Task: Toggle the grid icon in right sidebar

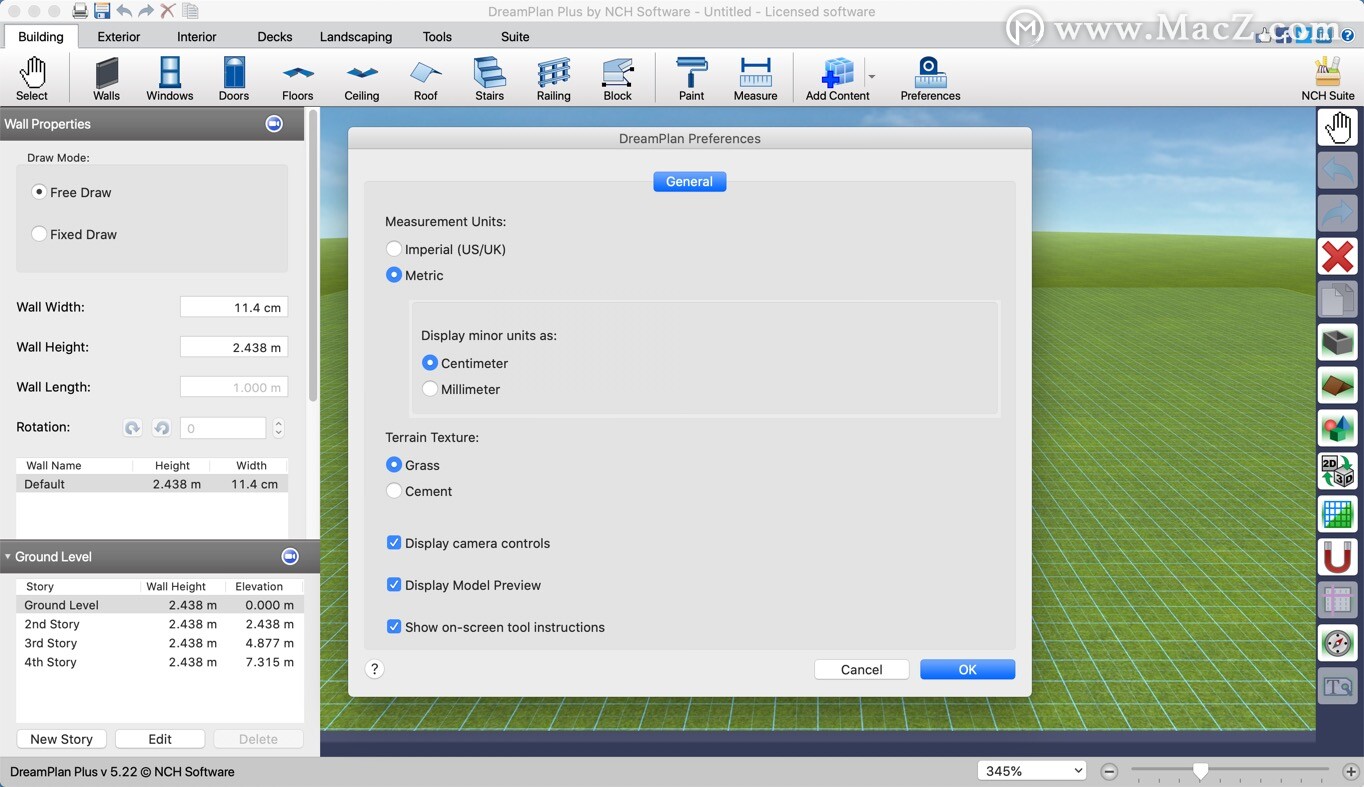Action: click(1338, 514)
